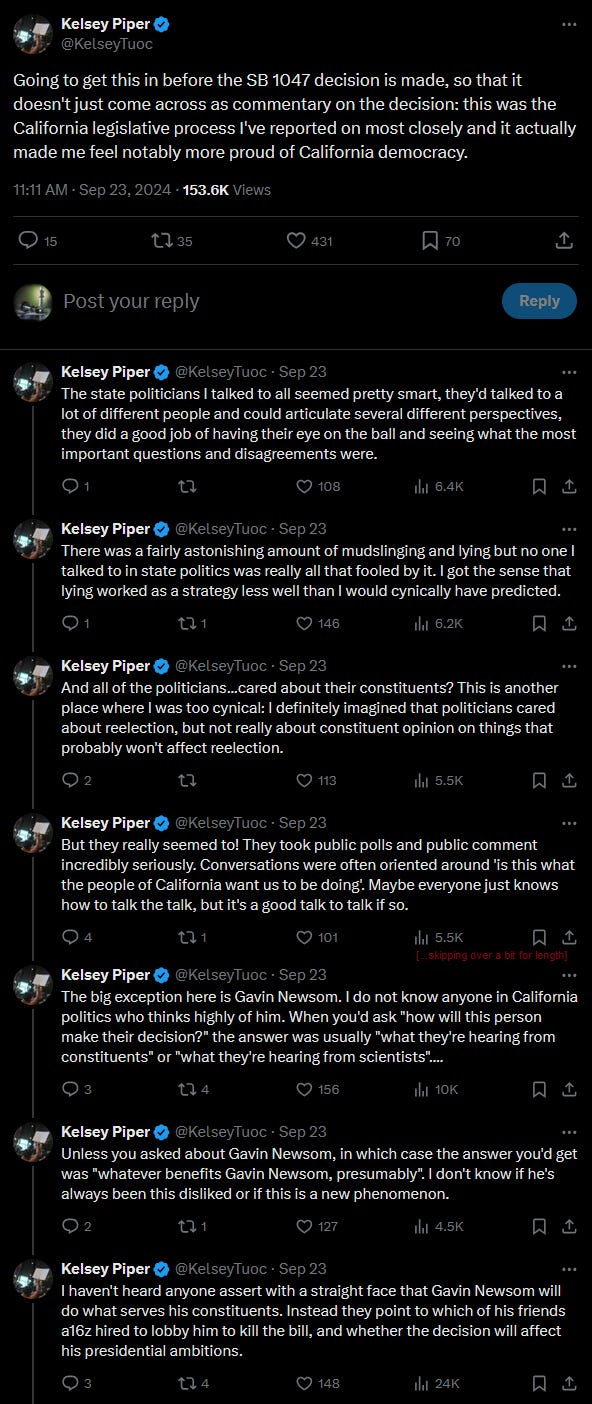
Task: Open the more options menu on the main post
Action: [569, 23]
